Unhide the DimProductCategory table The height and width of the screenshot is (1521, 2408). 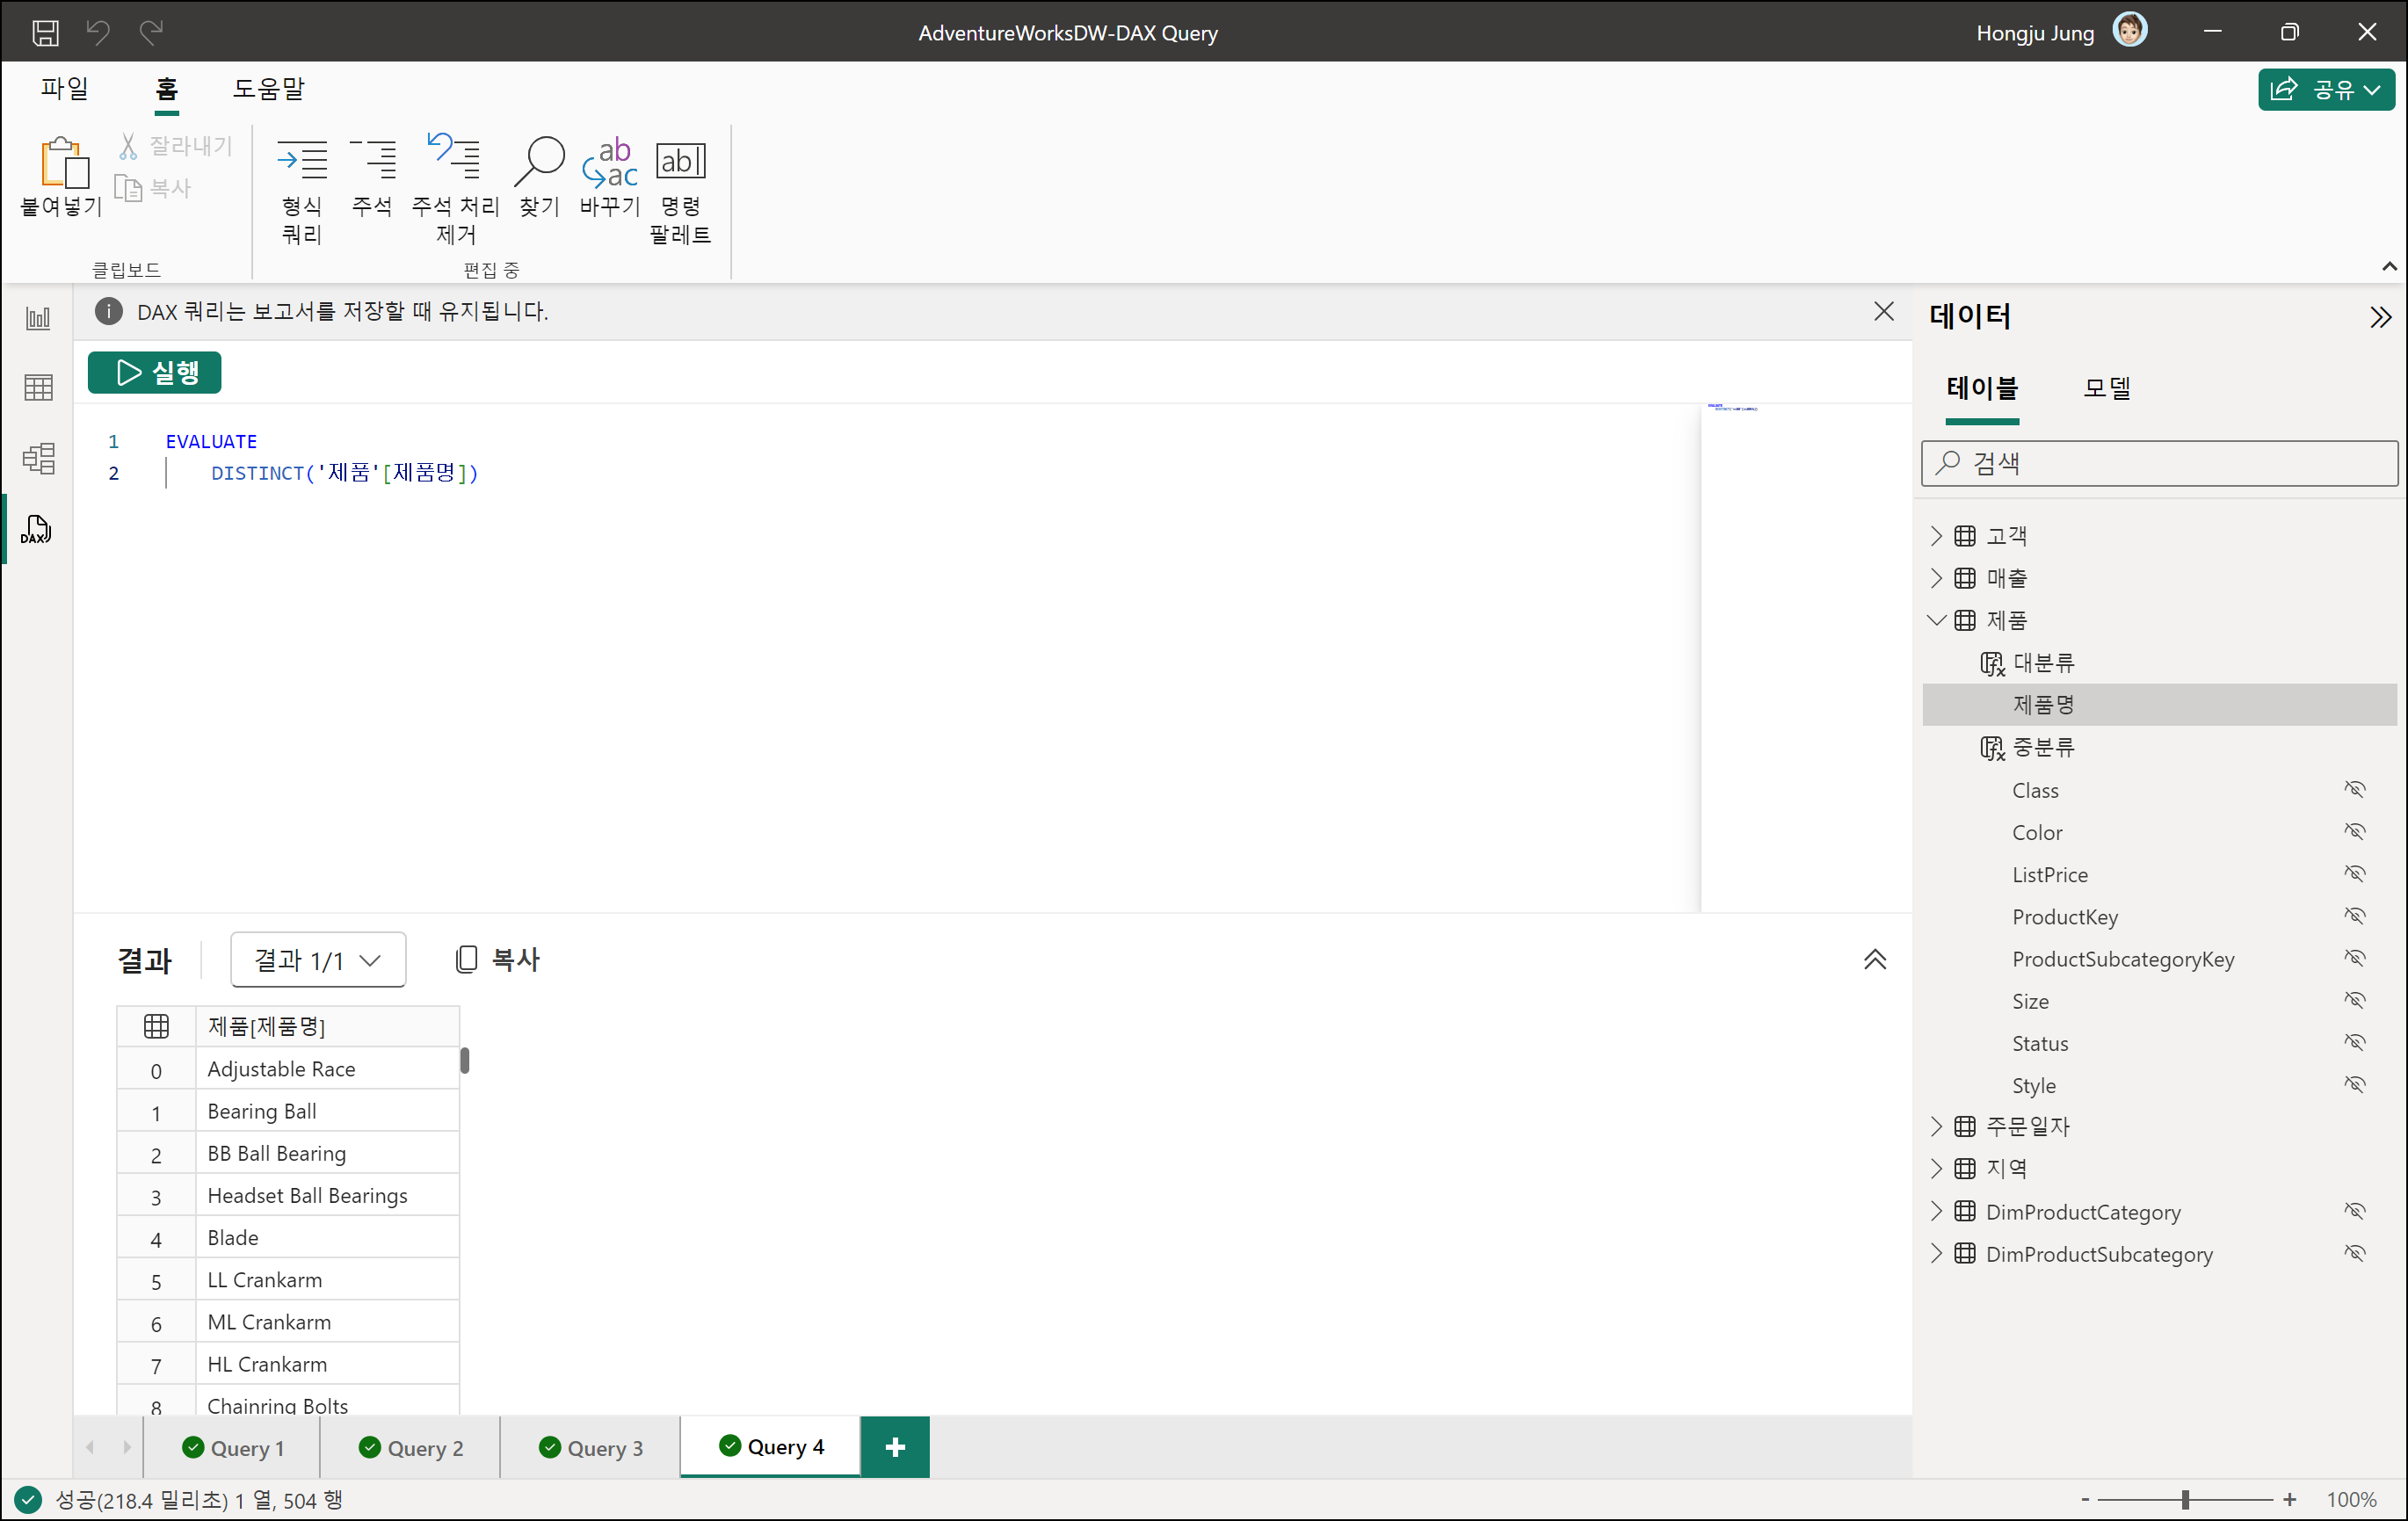coord(2355,1211)
